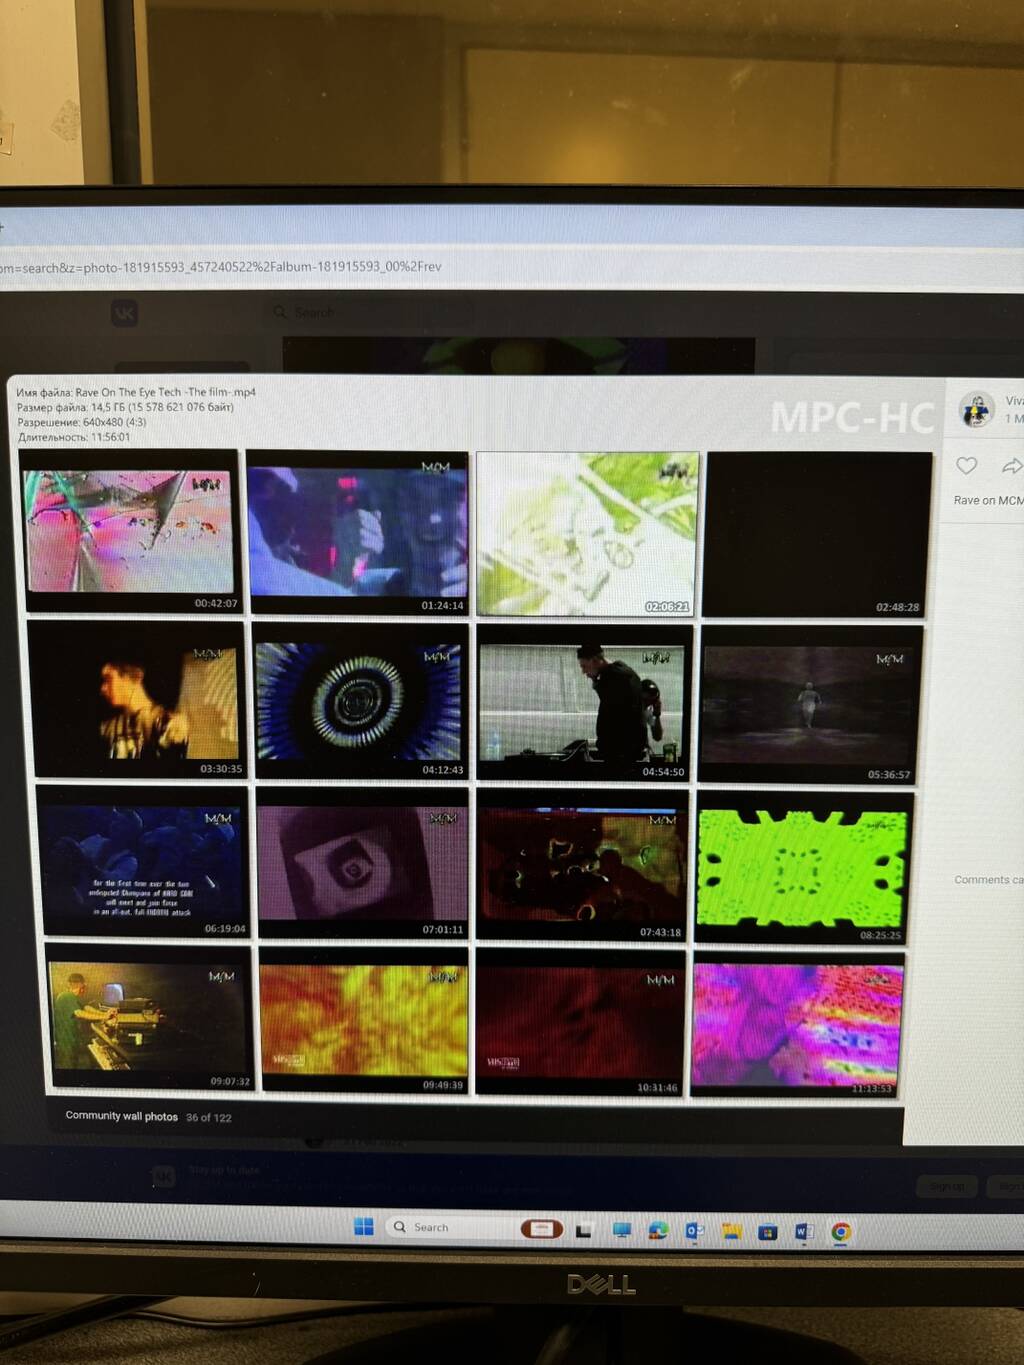Launch Microsoft Edge from the taskbar

pos(658,1231)
